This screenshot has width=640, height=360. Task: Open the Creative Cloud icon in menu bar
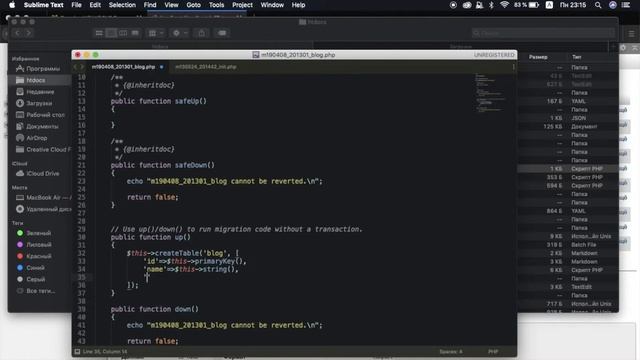click(467, 5)
